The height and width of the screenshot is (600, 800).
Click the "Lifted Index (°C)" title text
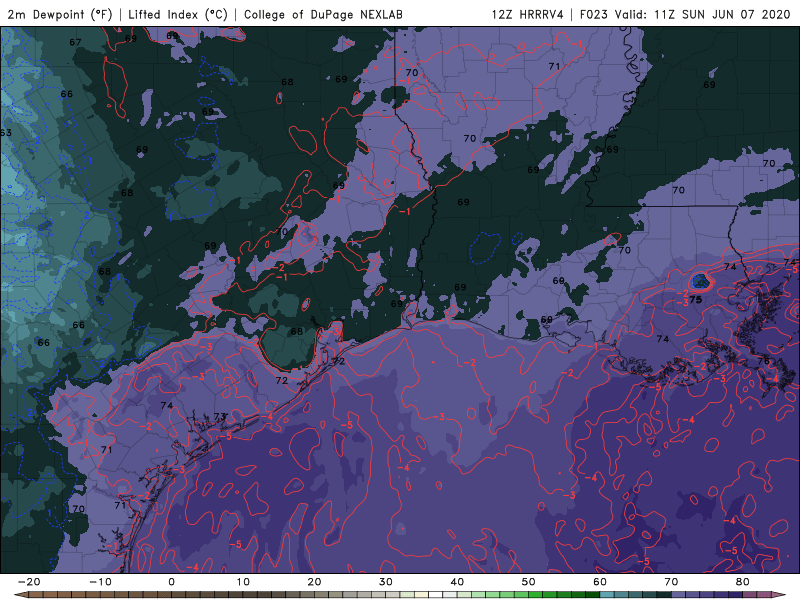pyautogui.click(x=178, y=14)
